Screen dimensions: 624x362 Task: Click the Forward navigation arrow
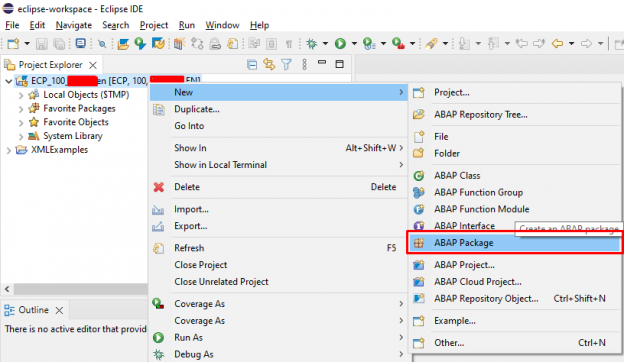pyautogui.click(x=586, y=43)
